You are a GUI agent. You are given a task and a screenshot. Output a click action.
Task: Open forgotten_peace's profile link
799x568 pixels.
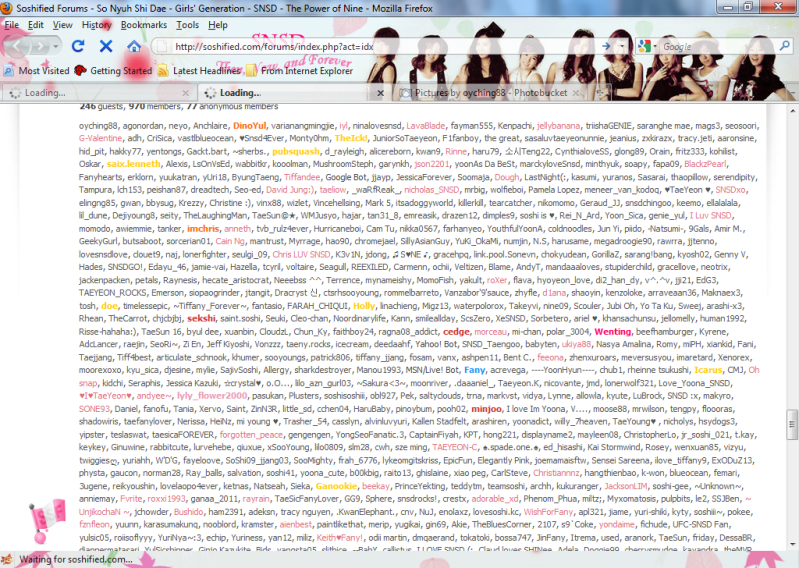[251, 435]
